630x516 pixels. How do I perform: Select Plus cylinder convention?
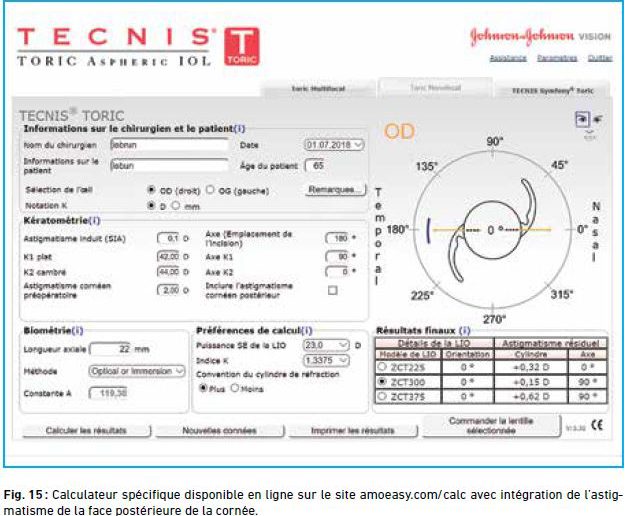click(203, 388)
